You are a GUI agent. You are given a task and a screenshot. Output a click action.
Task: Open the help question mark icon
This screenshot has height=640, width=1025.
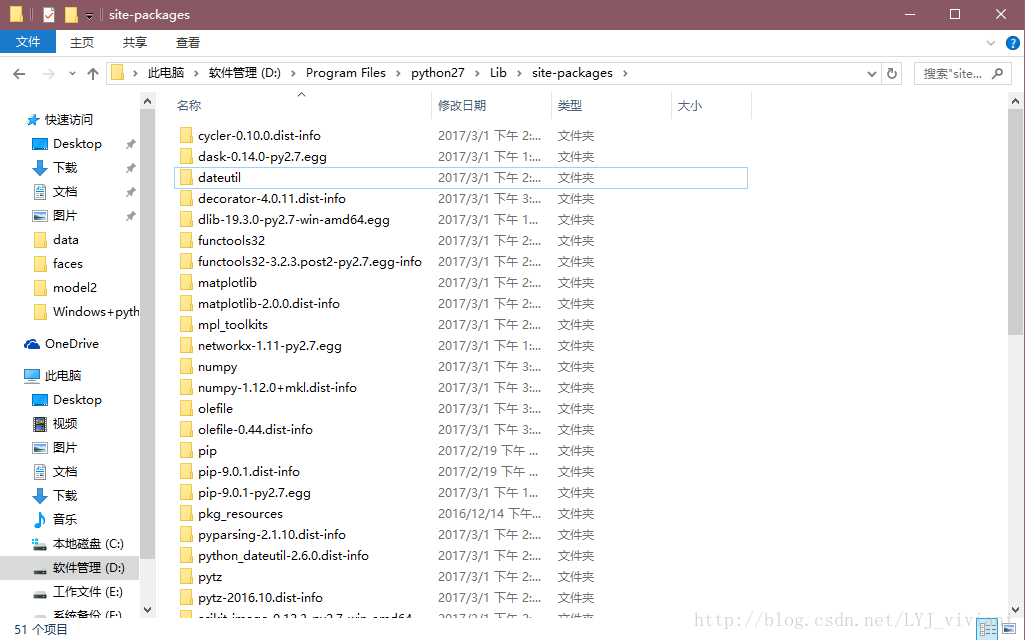point(1013,43)
